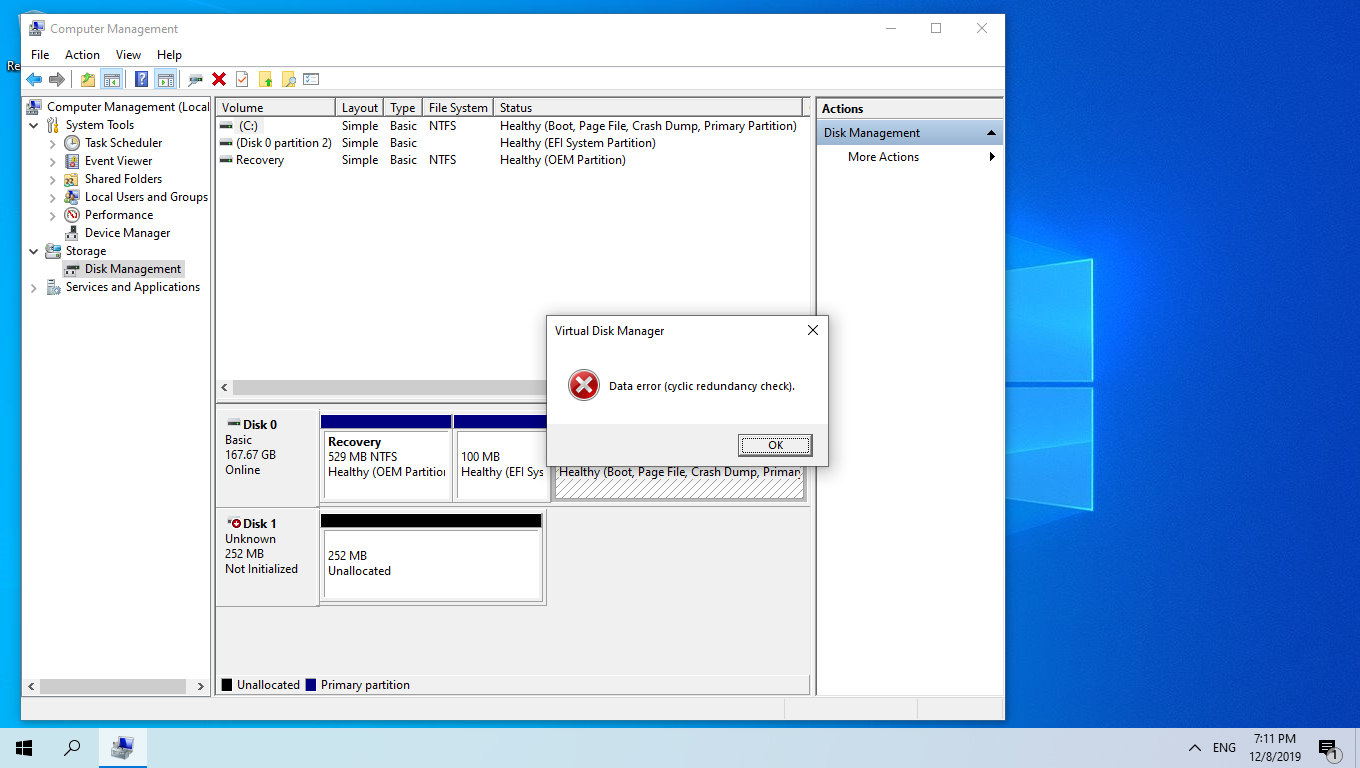This screenshot has width=1360, height=768.
Task: Collapse the System Tools tree node
Action: (x=34, y=125)
